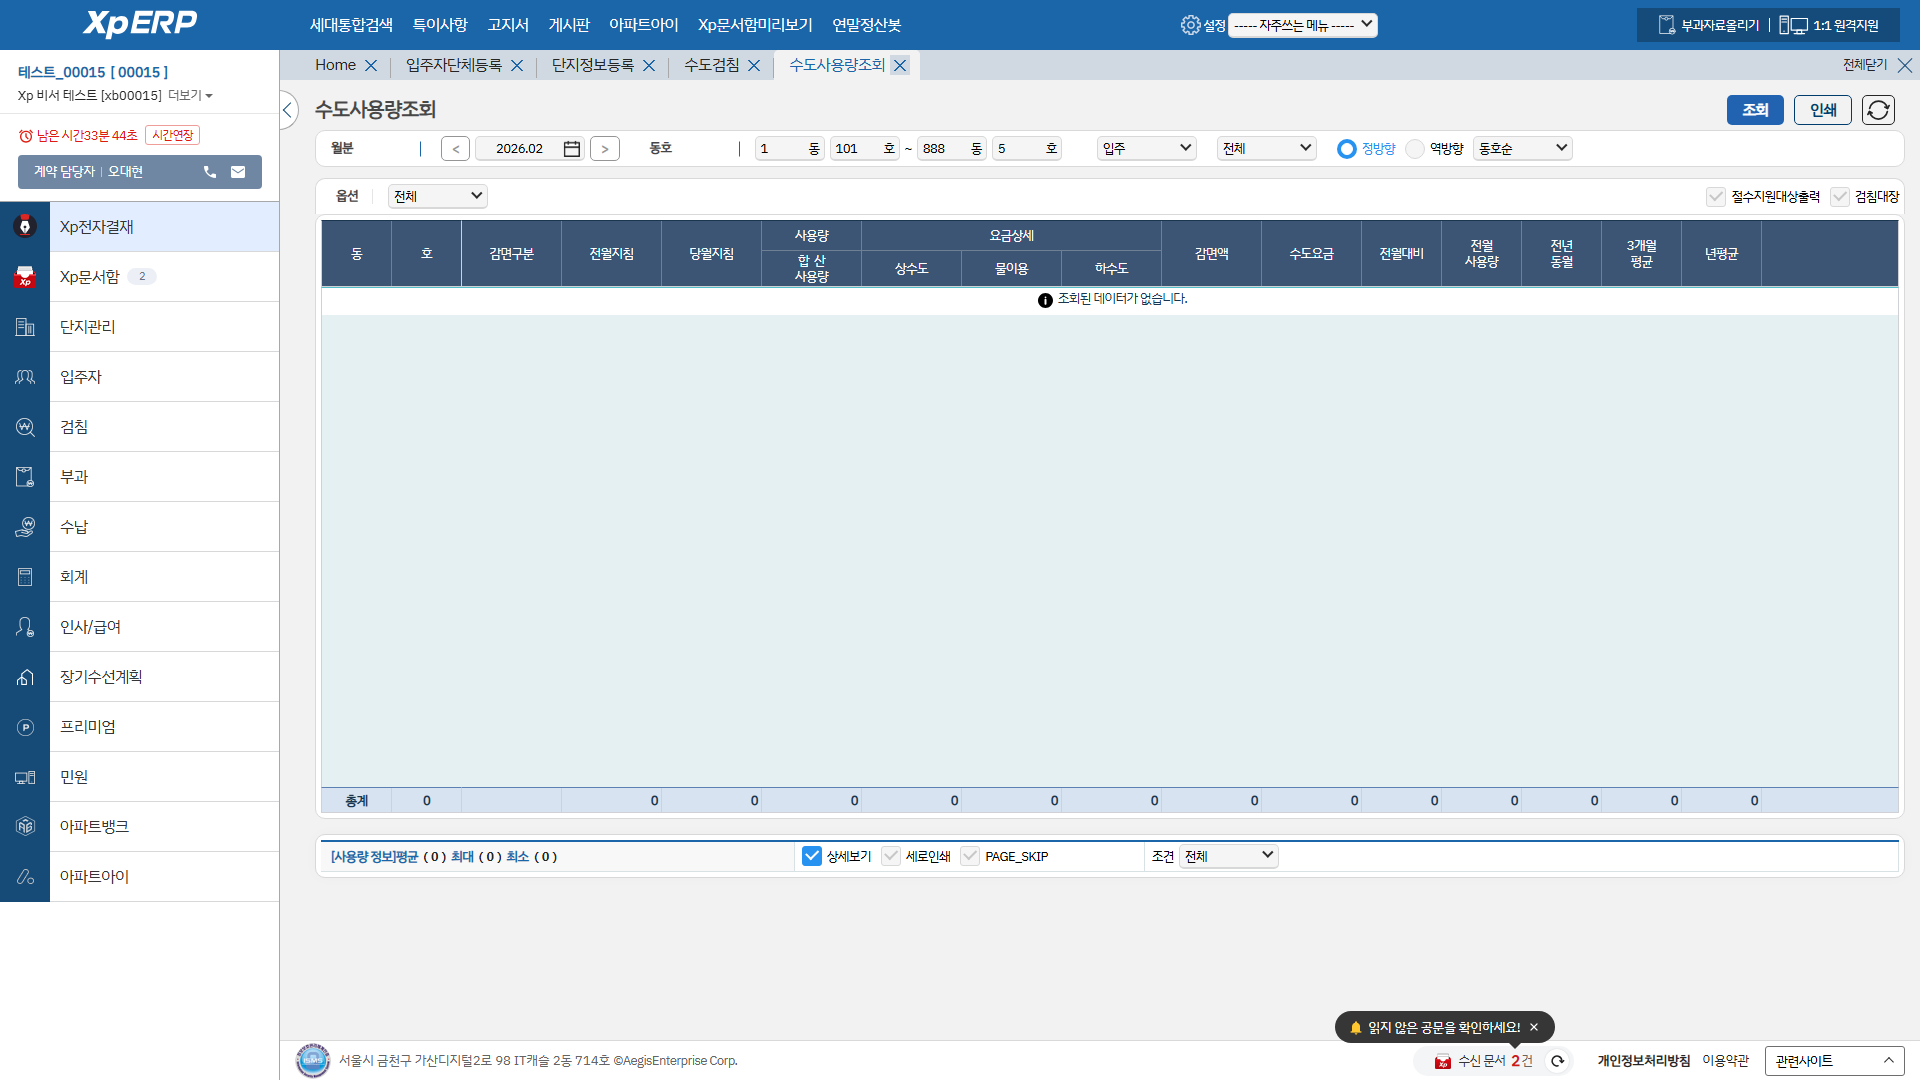Click the 시간연장 button
The width and height of the screenshot is (1920, 1080).
point(172,135)
